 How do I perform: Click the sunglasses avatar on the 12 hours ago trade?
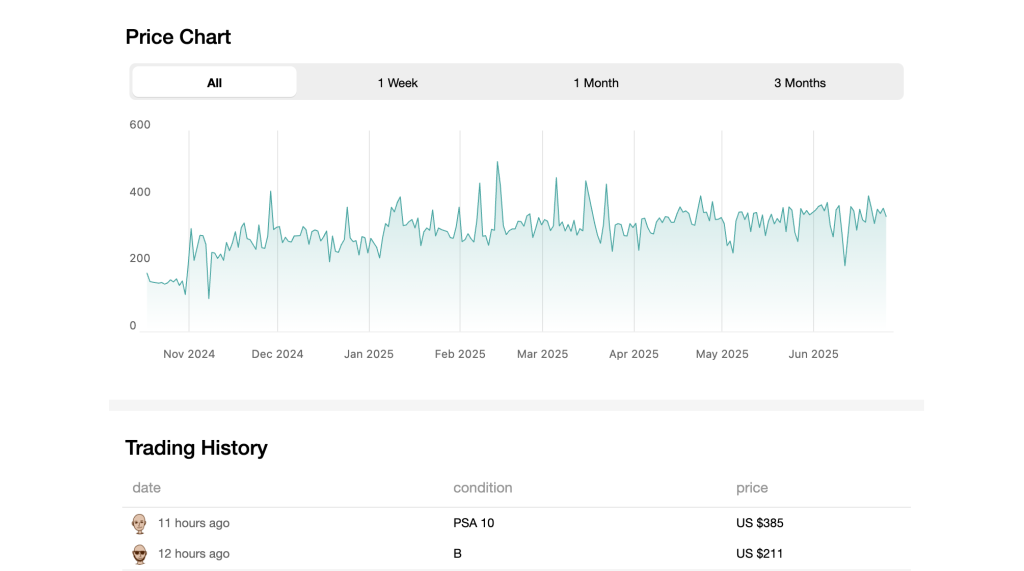(140, 554)
